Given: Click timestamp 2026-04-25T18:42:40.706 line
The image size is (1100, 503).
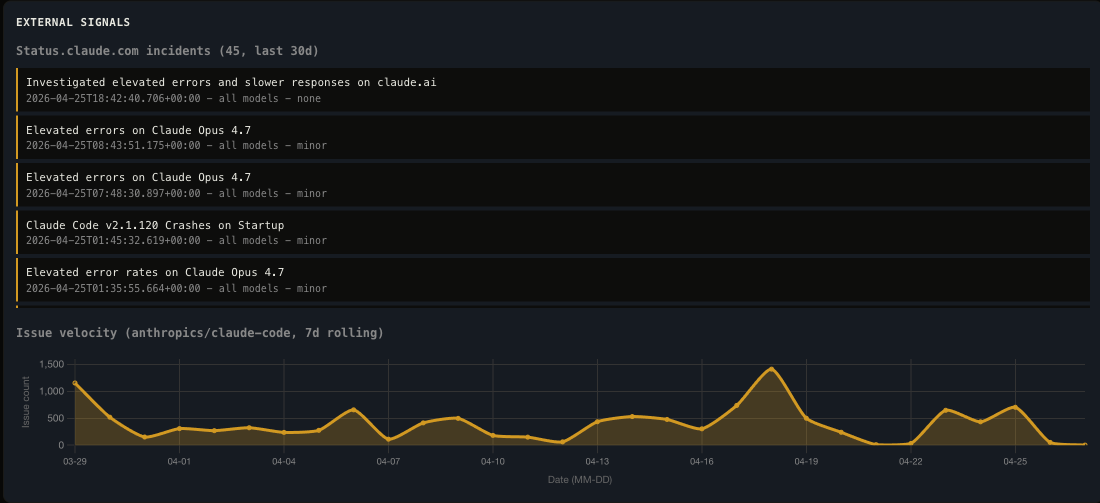Looking at the screenshot, I should pos(173,99).
